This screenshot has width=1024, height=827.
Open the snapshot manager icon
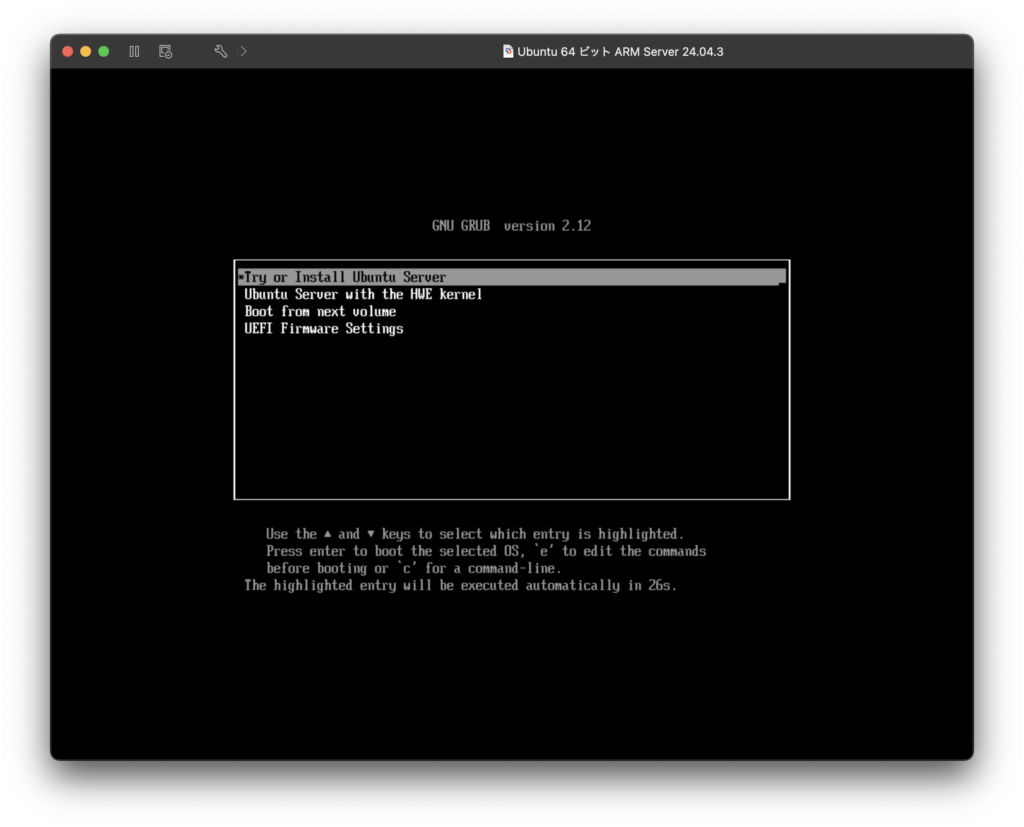pyautogui.click(x=165, y=51)
